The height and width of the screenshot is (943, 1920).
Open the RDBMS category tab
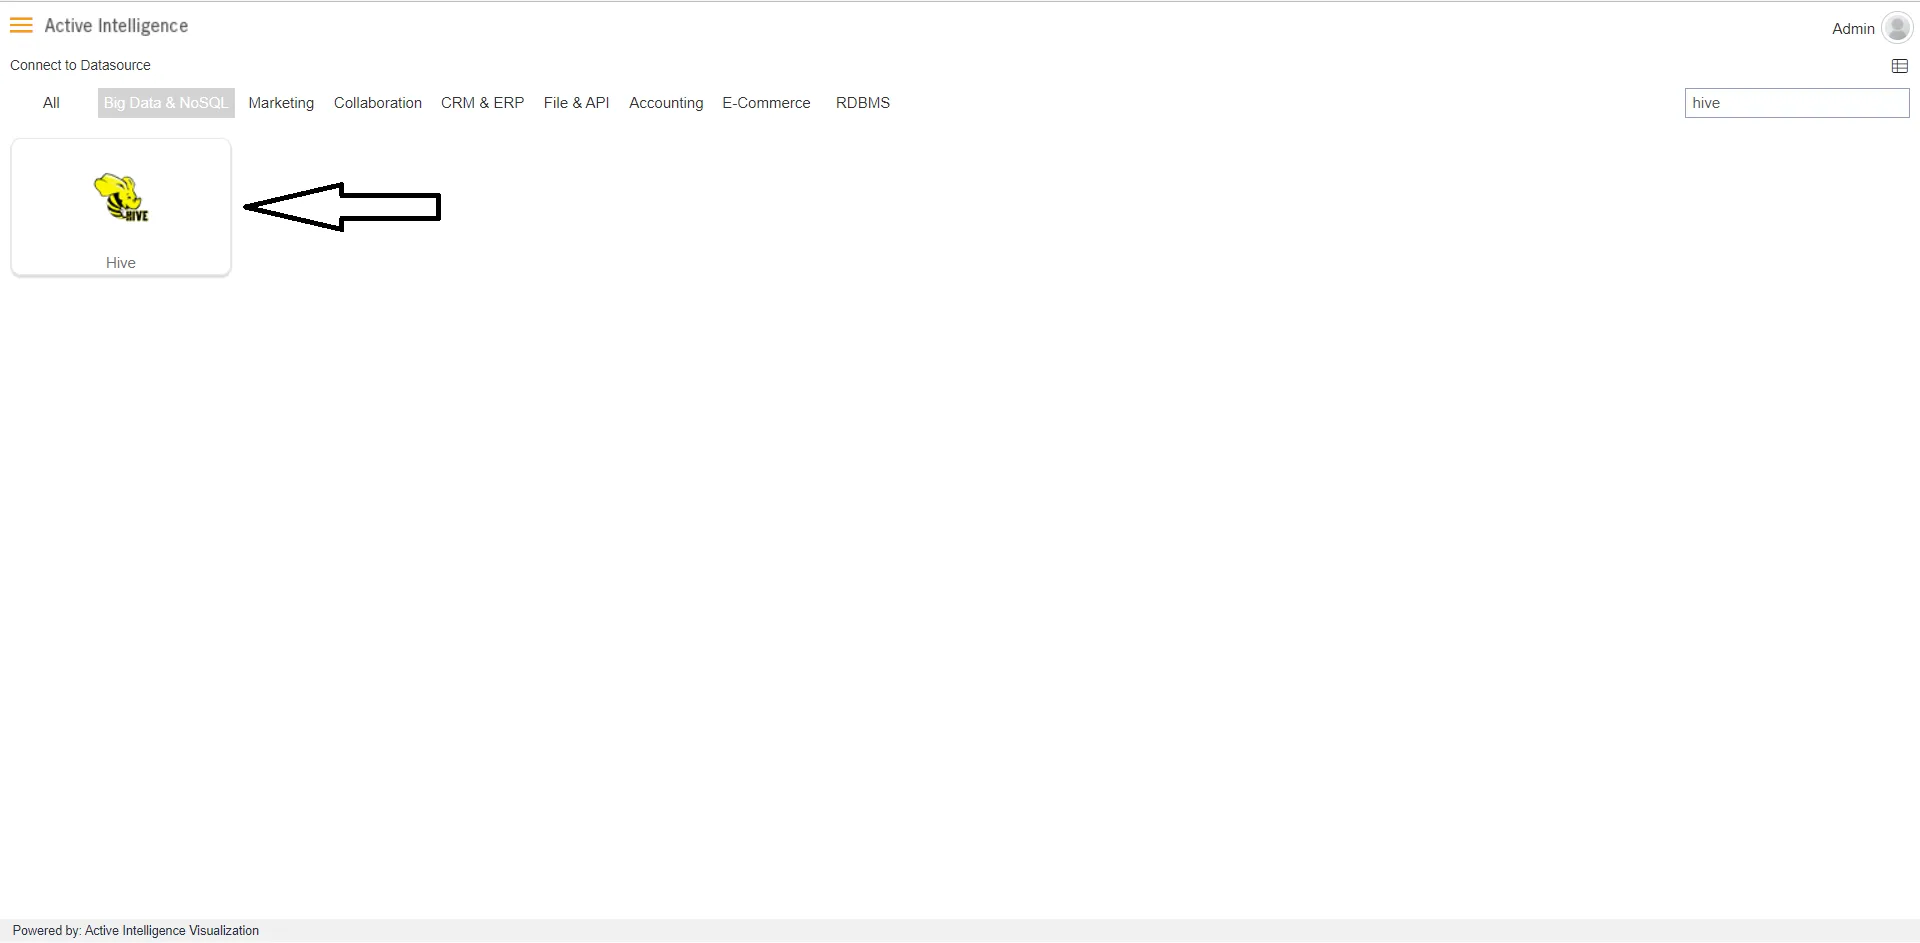click(x=863, y=103)
